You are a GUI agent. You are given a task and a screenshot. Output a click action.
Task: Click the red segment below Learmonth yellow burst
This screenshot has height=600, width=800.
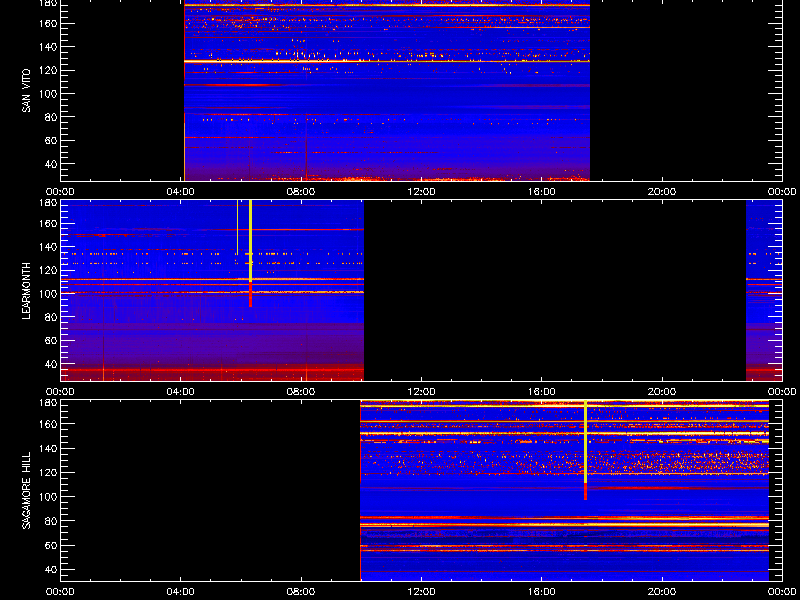coord(251,294)
